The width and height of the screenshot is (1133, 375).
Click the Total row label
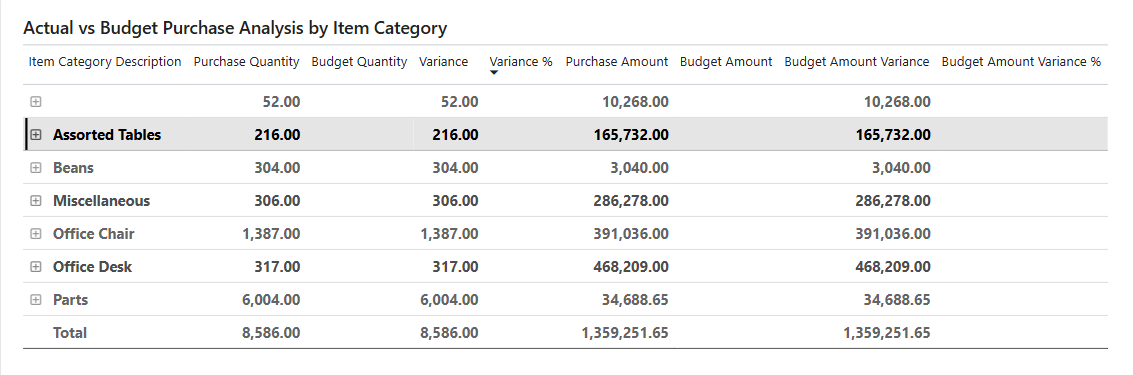click(69, 333)
